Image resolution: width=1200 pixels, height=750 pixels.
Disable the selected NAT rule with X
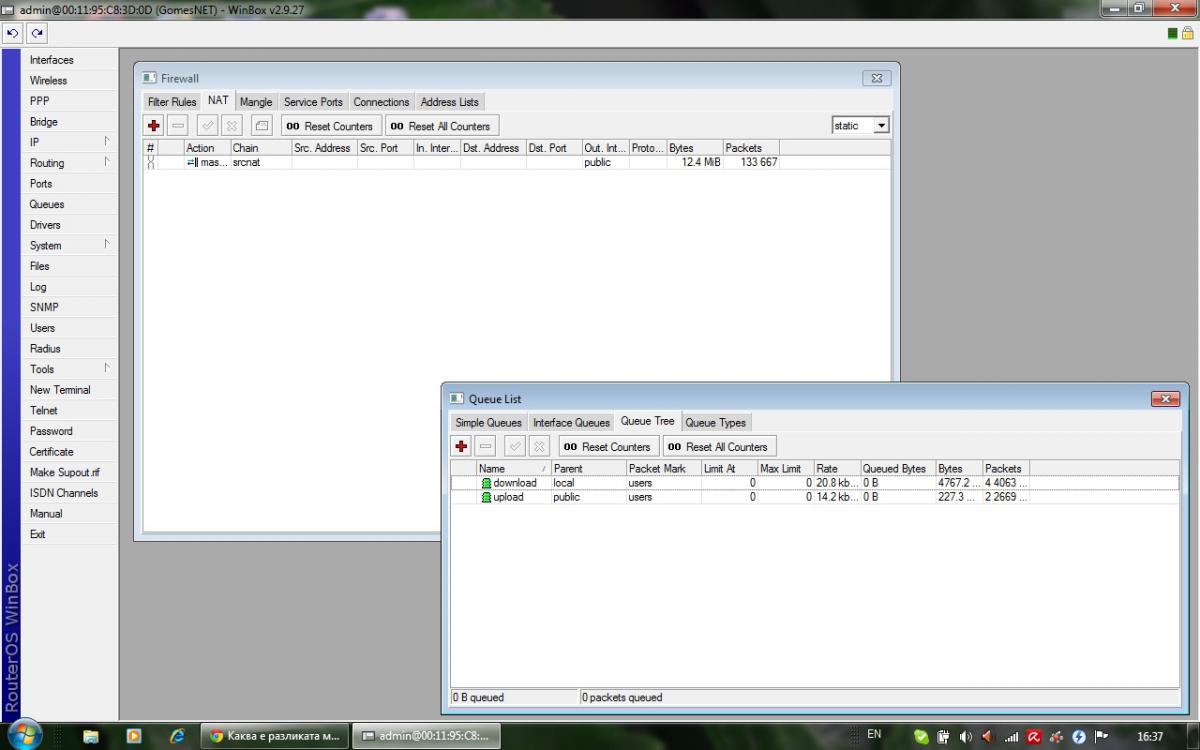coord(231,126)
